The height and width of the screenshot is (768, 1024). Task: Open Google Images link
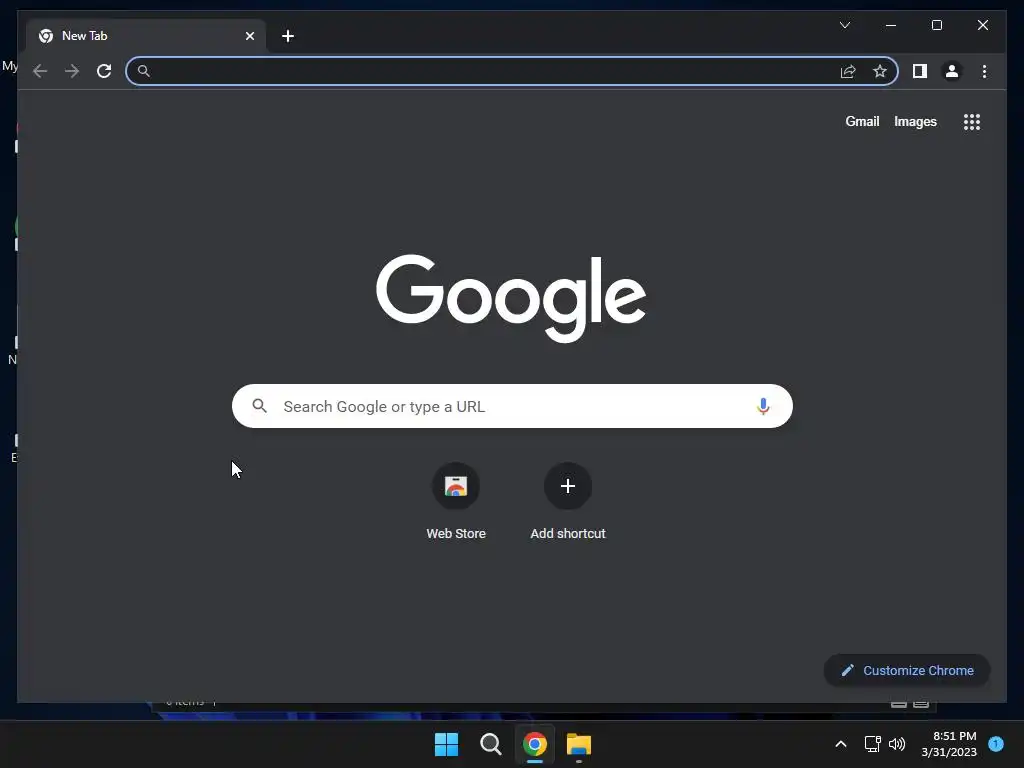(x=915, y=121)
